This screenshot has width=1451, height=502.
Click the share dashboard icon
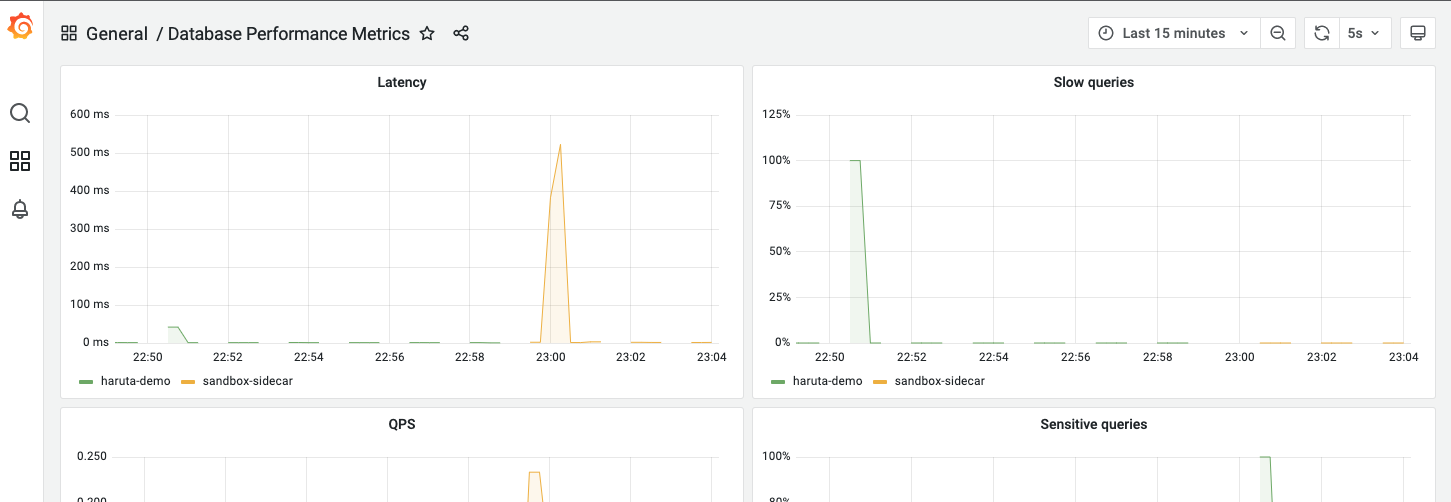[461, 33]
